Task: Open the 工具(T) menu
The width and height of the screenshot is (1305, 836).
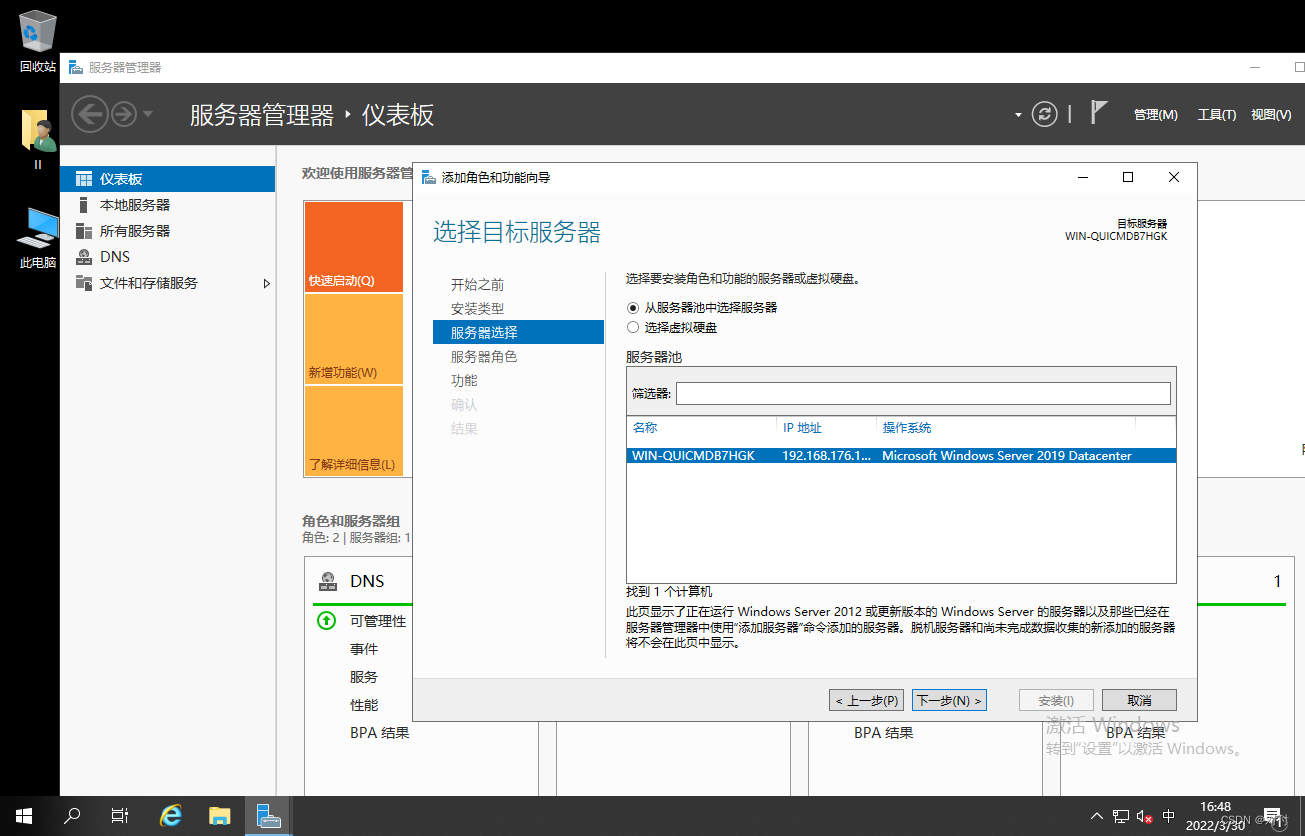Action: click(1216, 114)
